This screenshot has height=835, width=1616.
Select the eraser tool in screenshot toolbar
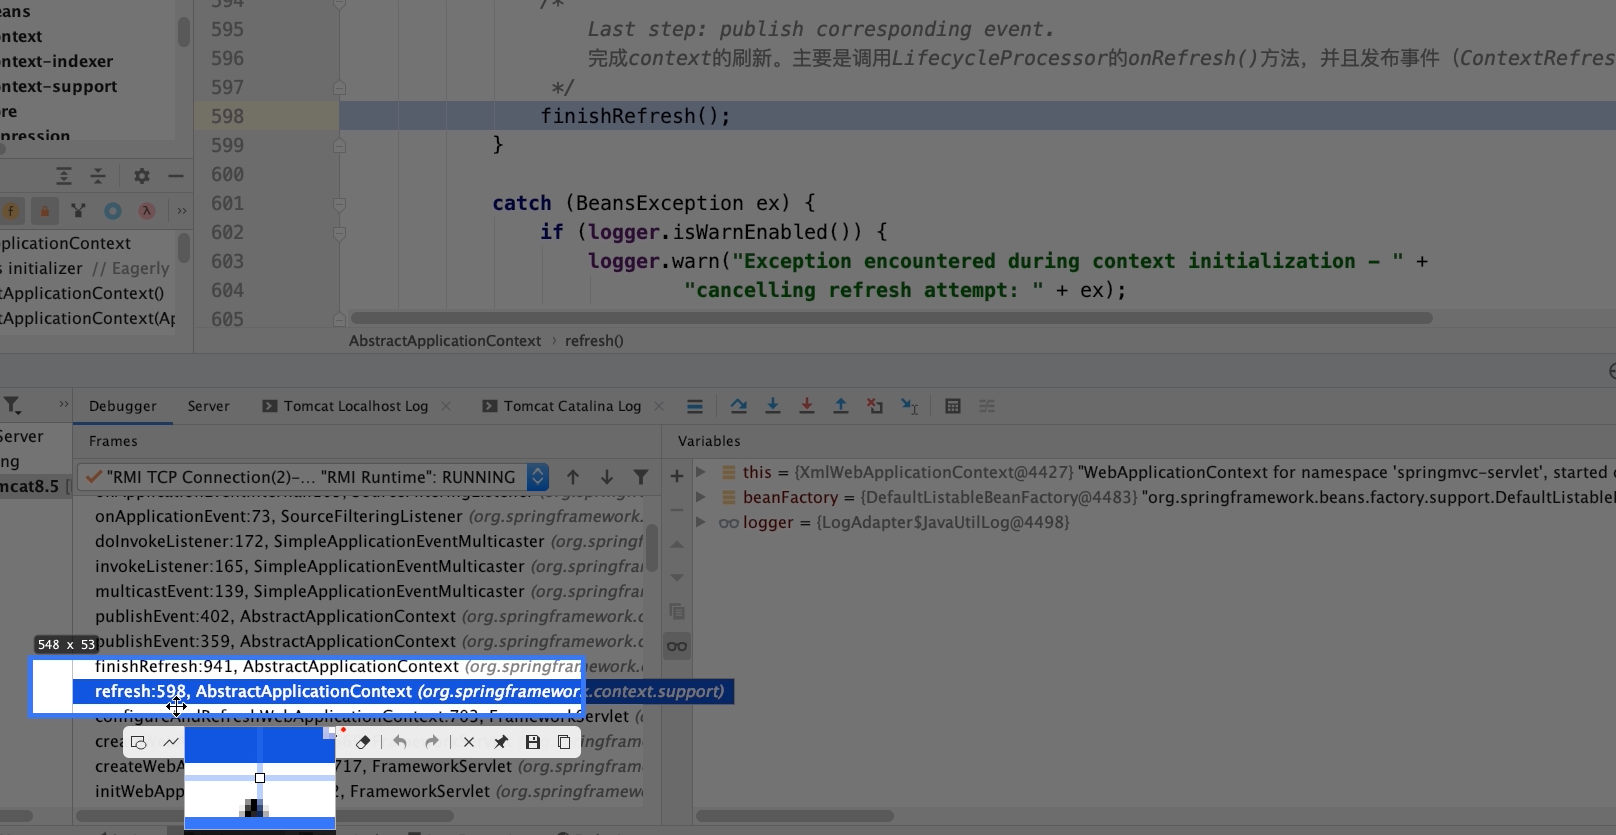pyautogui.click(x=363, y=742)
